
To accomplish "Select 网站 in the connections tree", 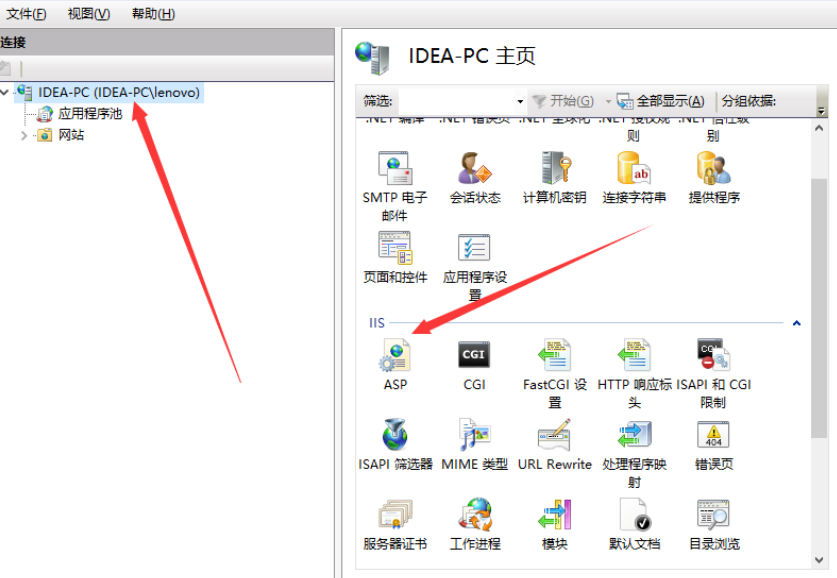I will click(x=61, y=135).
